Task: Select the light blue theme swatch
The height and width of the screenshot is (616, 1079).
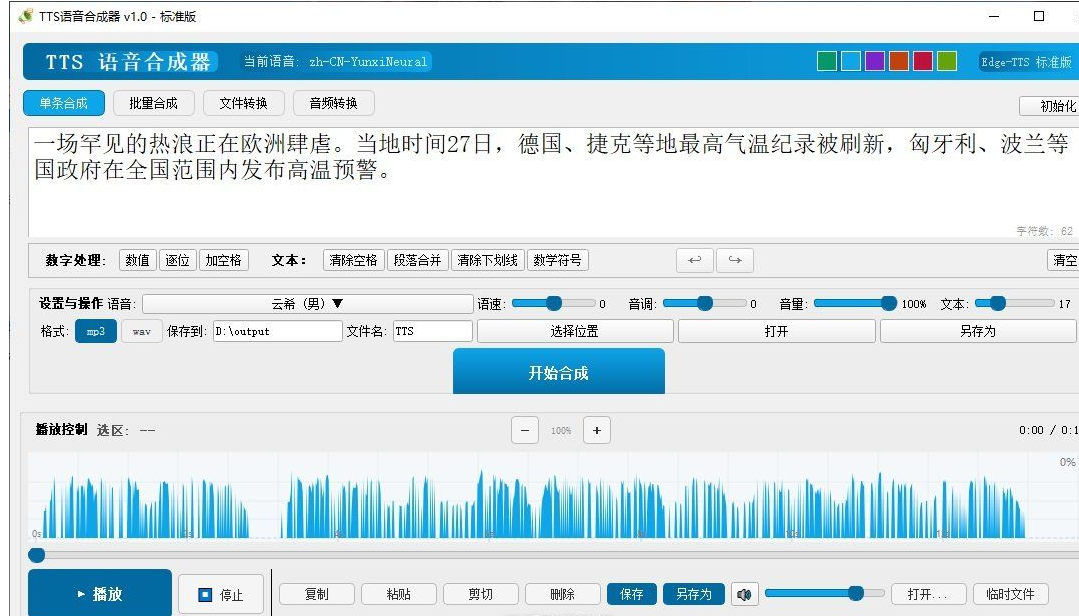Action: [x=851, y=61]
